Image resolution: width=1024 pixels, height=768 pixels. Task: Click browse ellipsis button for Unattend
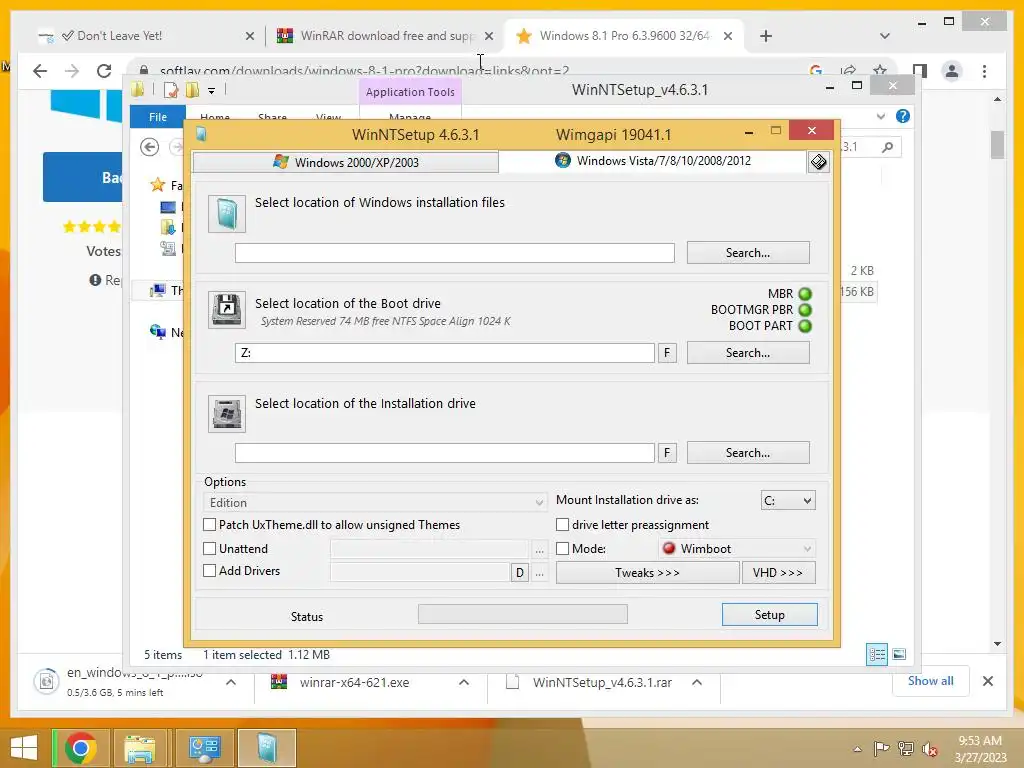coord(539,550)
